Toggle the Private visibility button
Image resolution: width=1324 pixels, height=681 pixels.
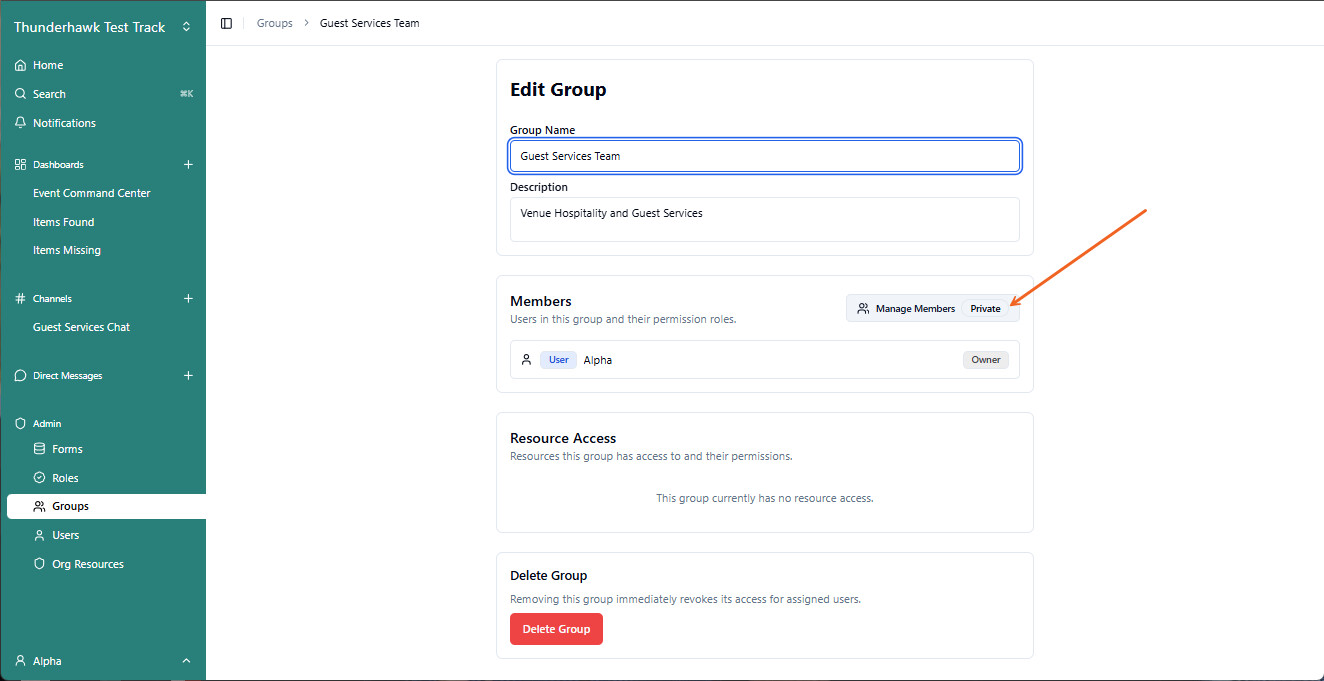(985, 308)
